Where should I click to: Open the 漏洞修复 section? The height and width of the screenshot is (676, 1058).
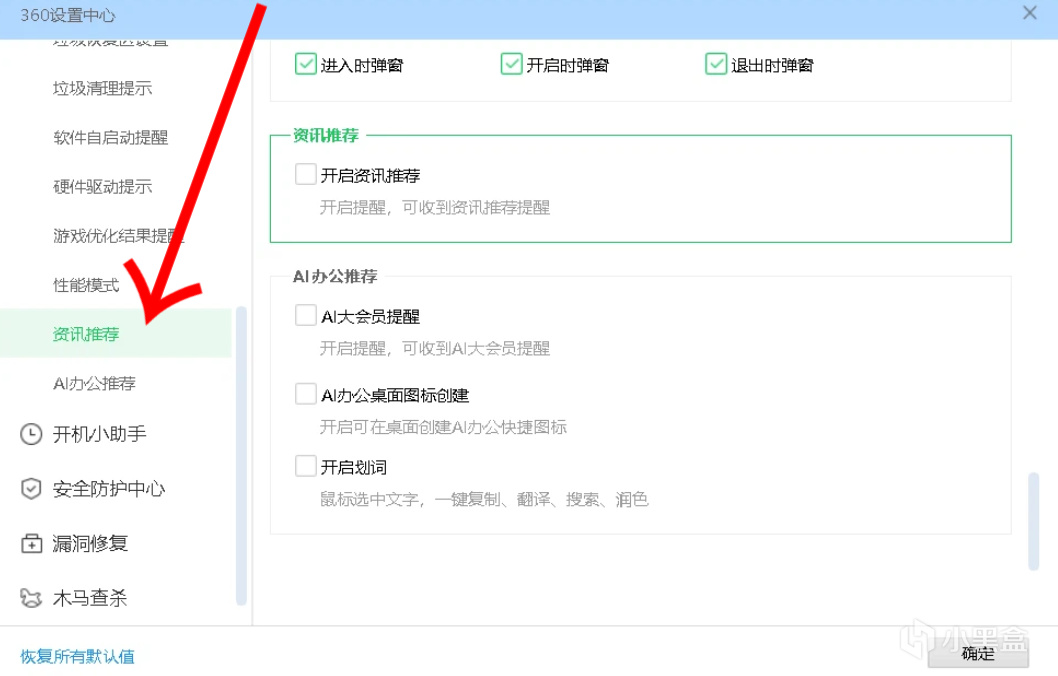coord(90,543)
